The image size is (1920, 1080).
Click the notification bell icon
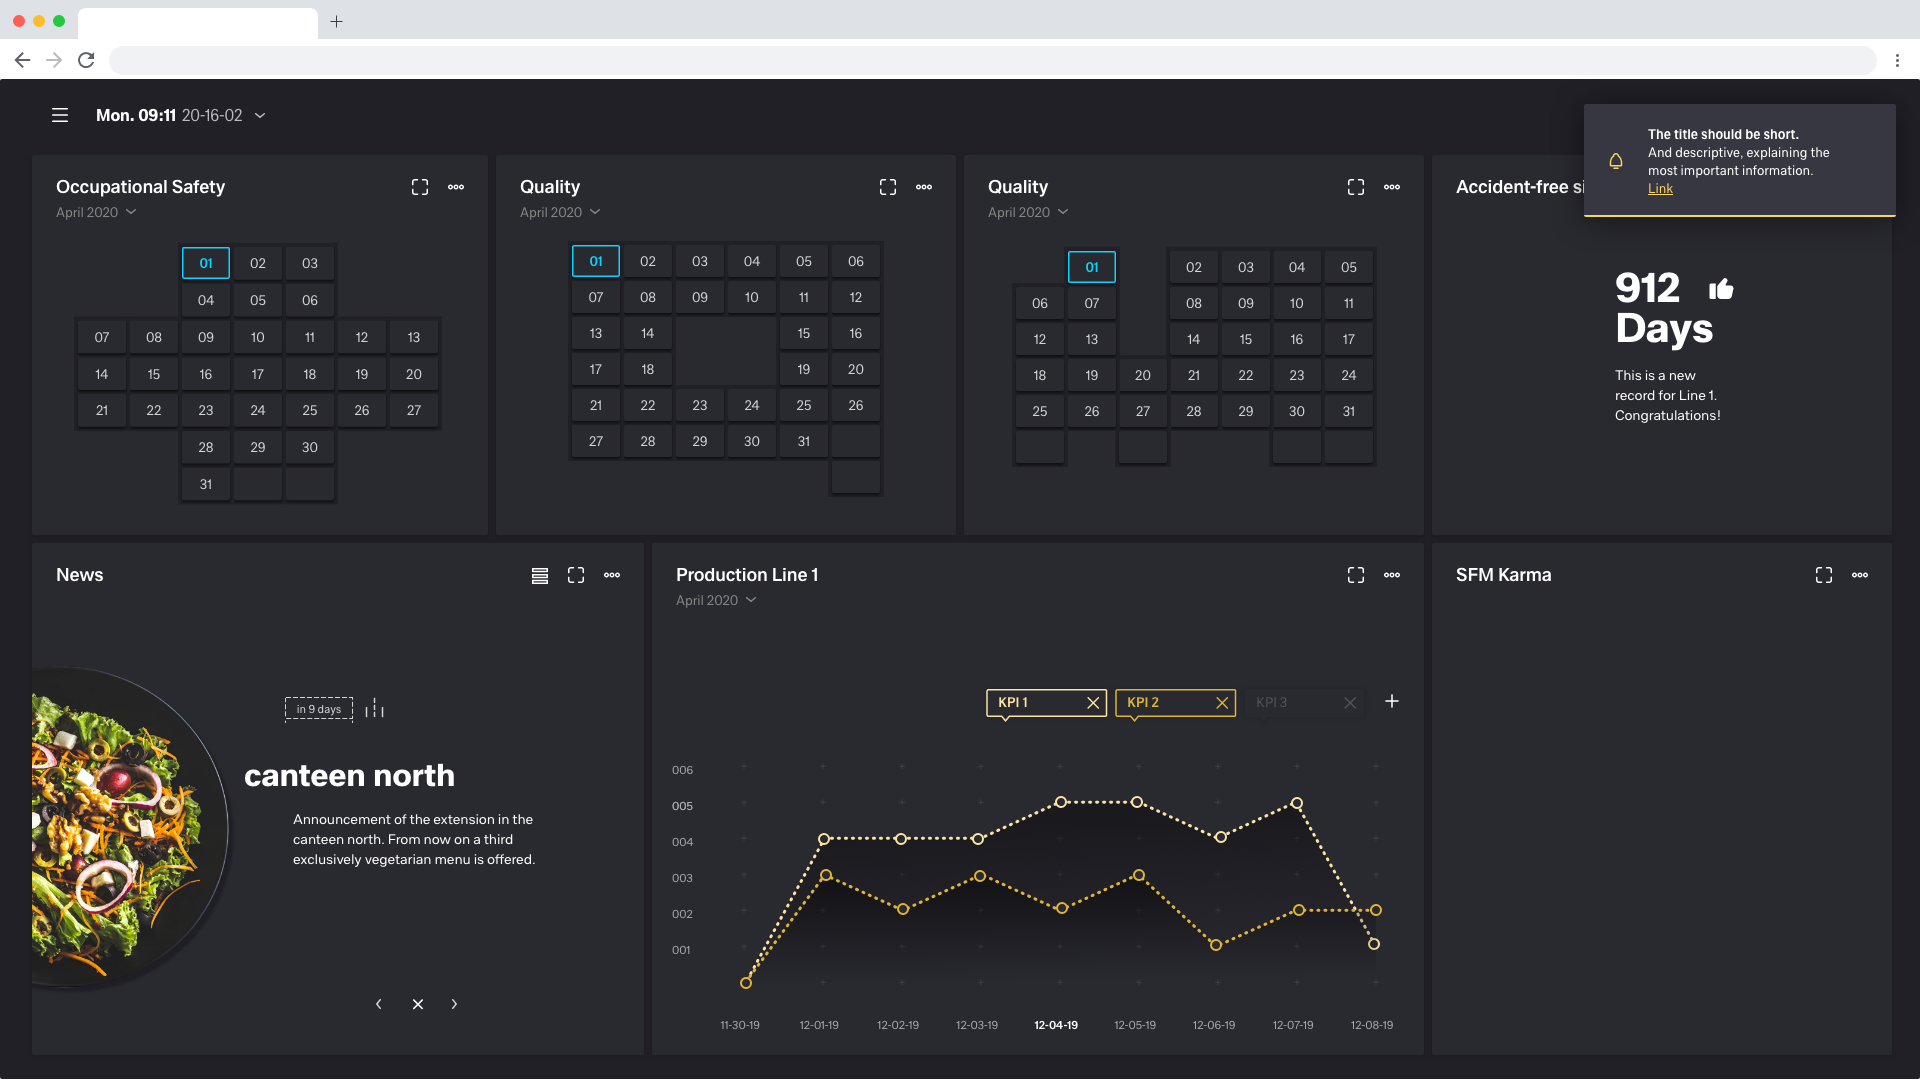pos(1616,161)
